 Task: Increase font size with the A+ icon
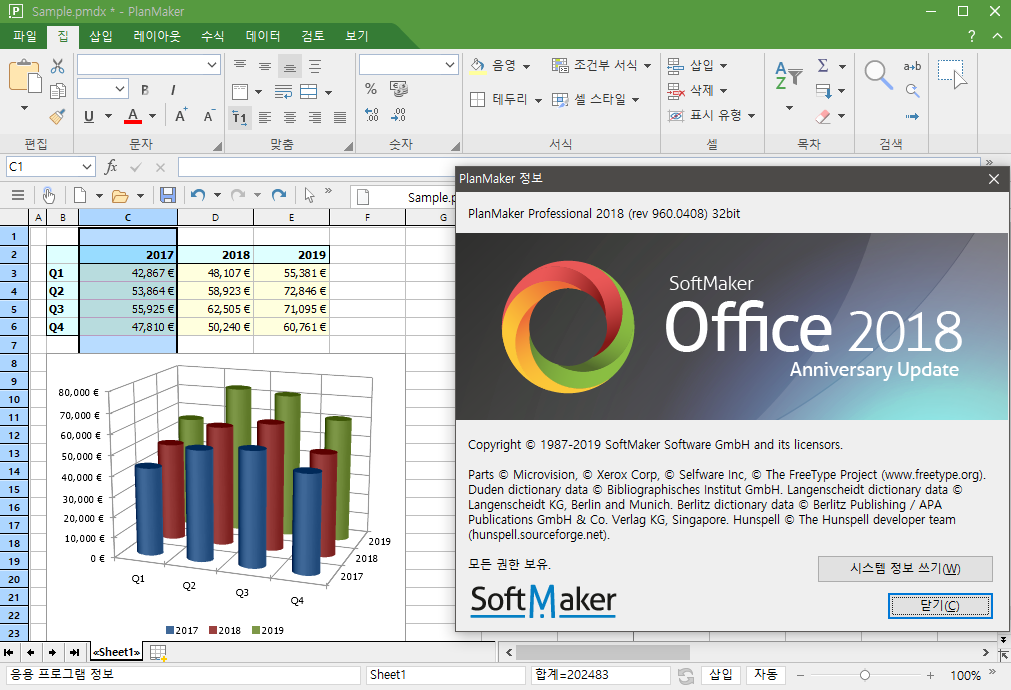(x=181, y=115)
